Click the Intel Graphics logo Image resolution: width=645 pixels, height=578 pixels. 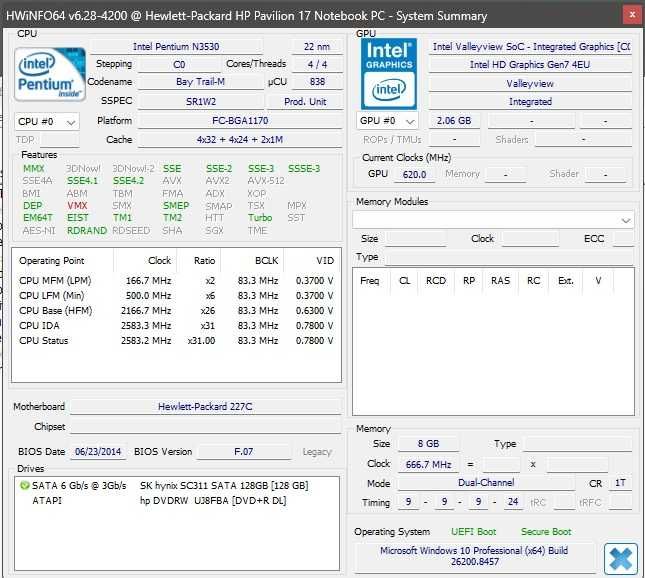click(x=389, y=74)
